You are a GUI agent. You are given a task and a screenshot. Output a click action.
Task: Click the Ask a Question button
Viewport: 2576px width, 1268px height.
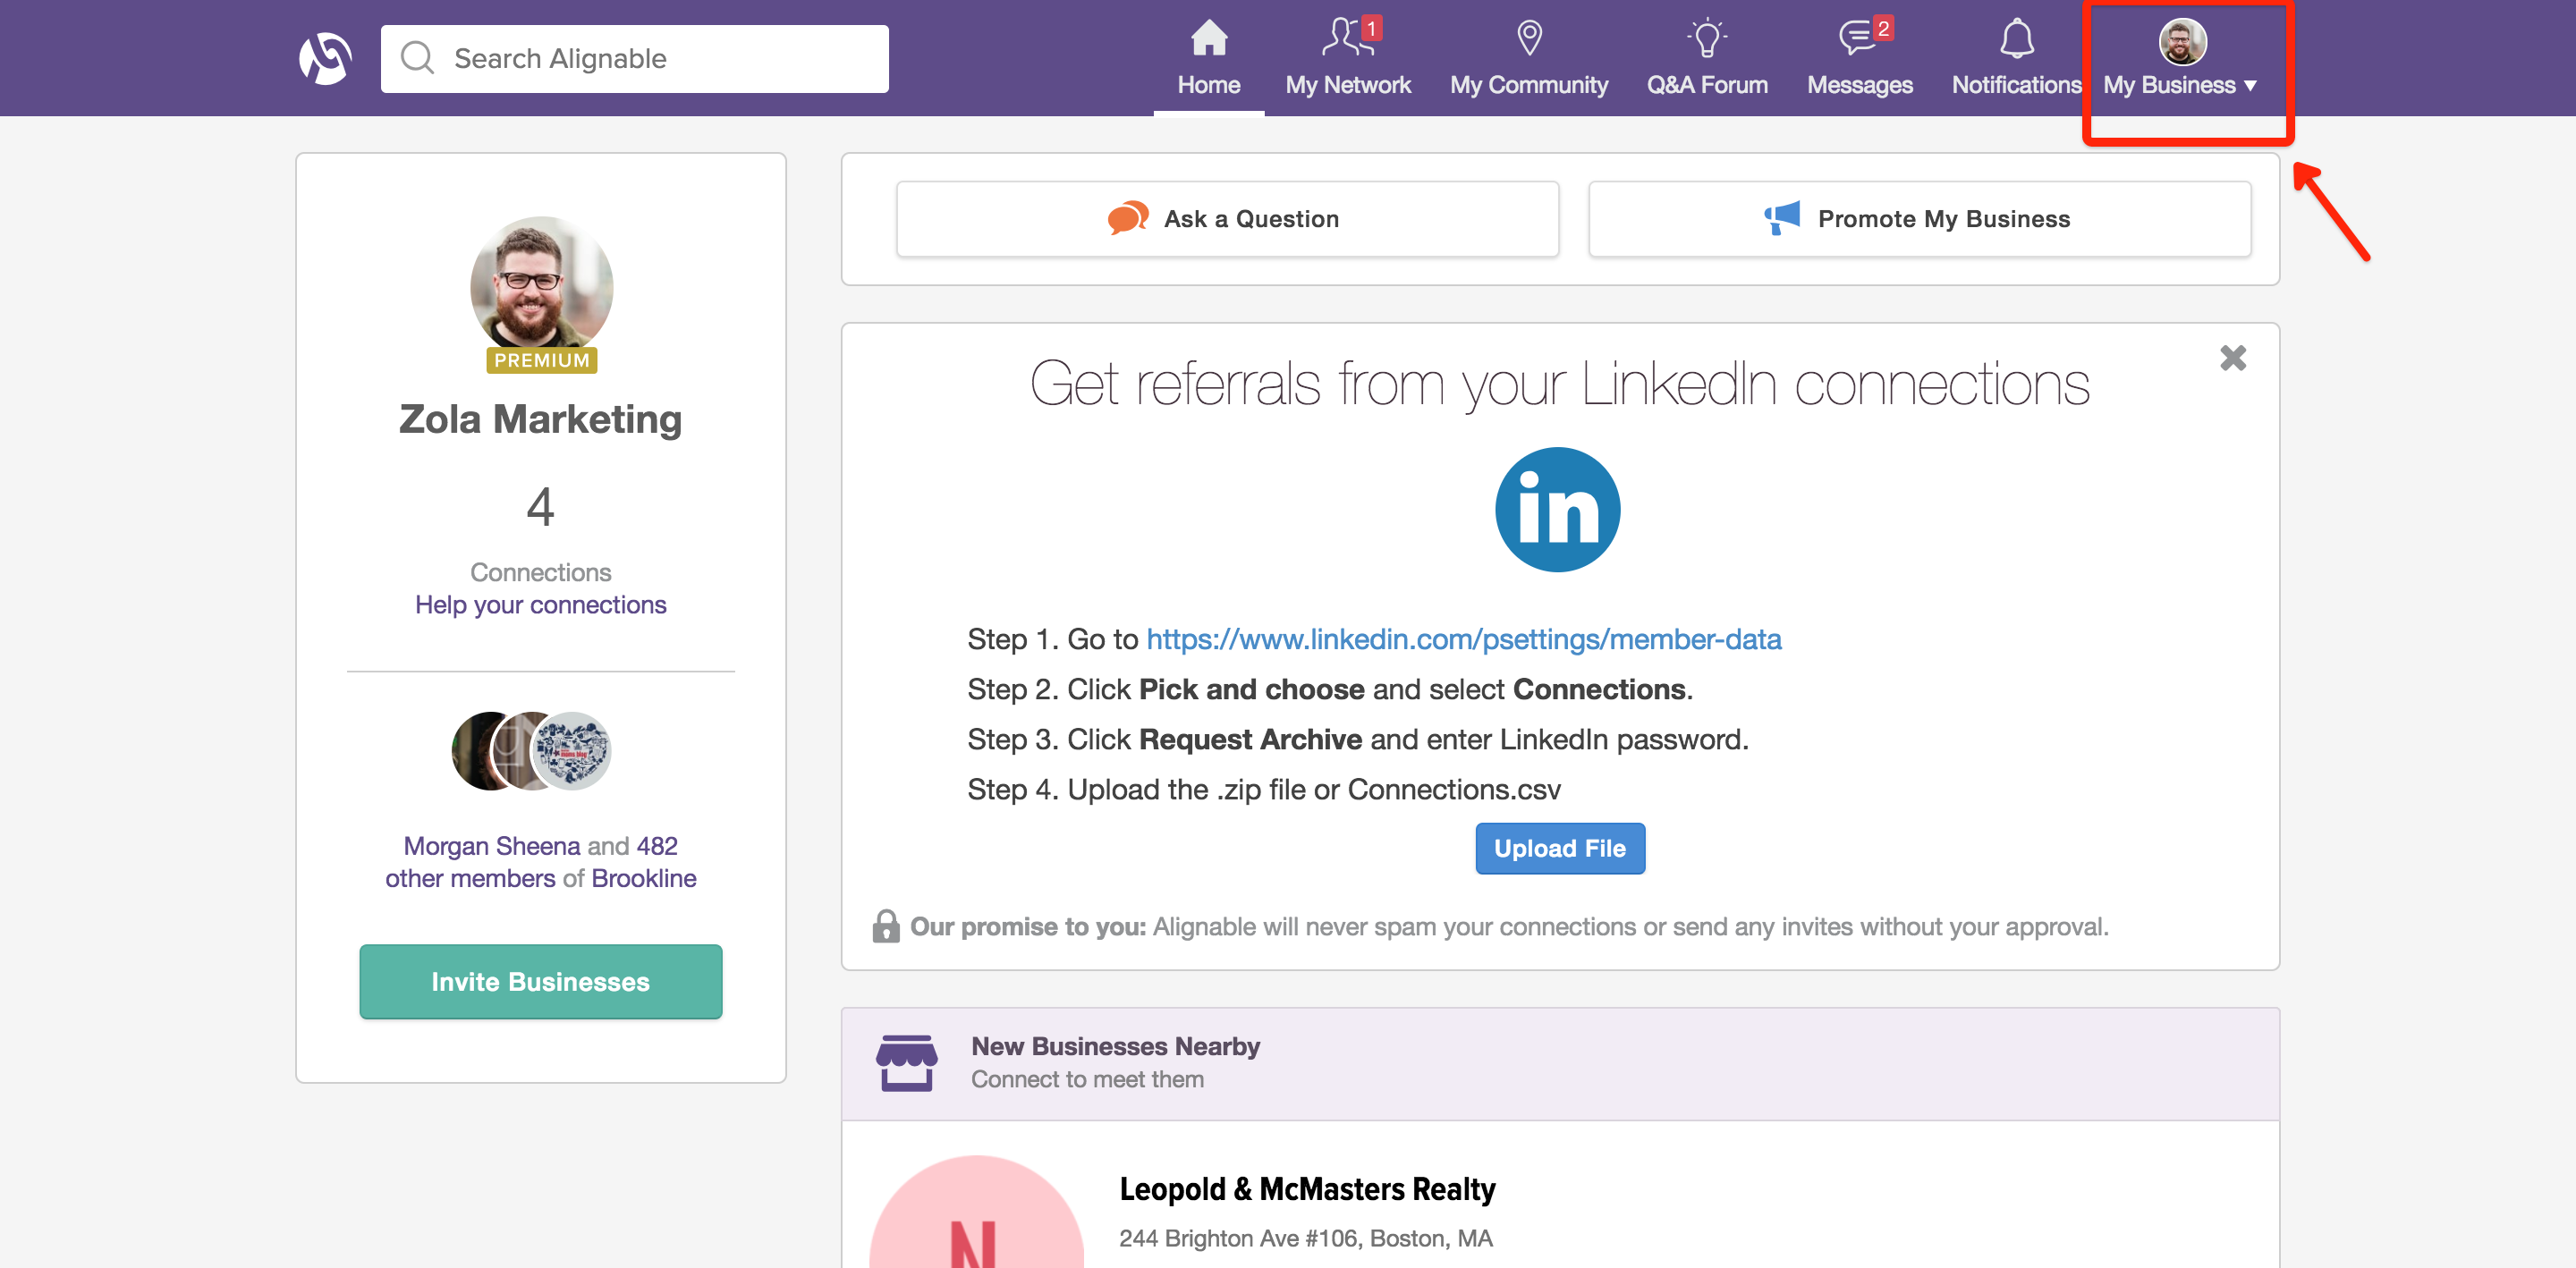tap(1227, 219)
